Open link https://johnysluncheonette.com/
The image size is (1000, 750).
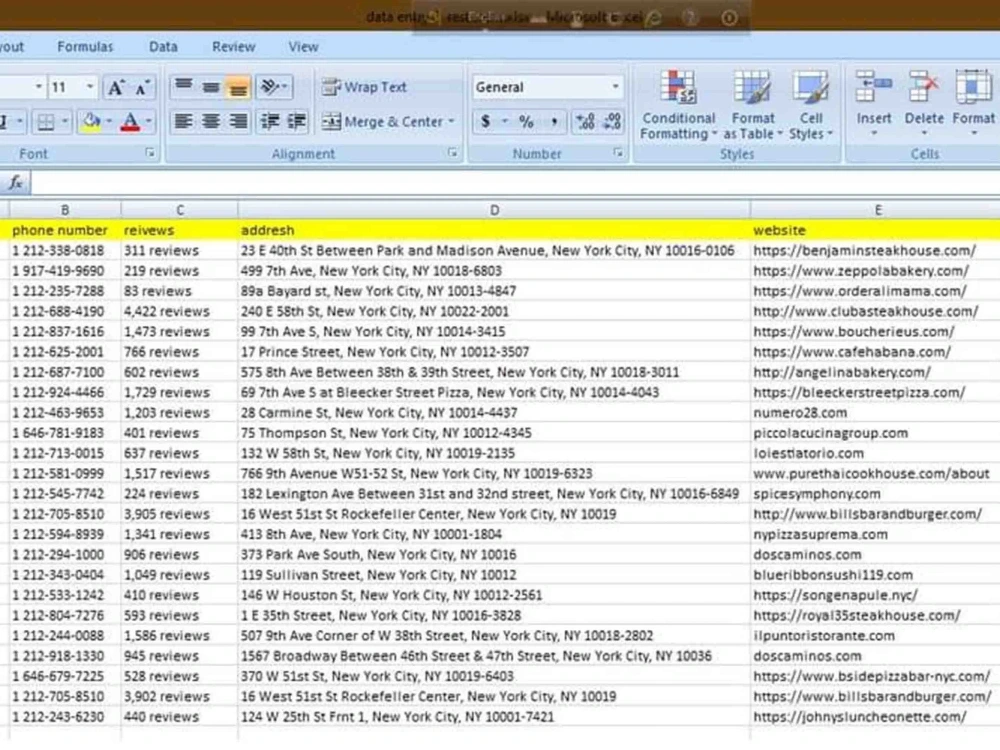[860, 717]
